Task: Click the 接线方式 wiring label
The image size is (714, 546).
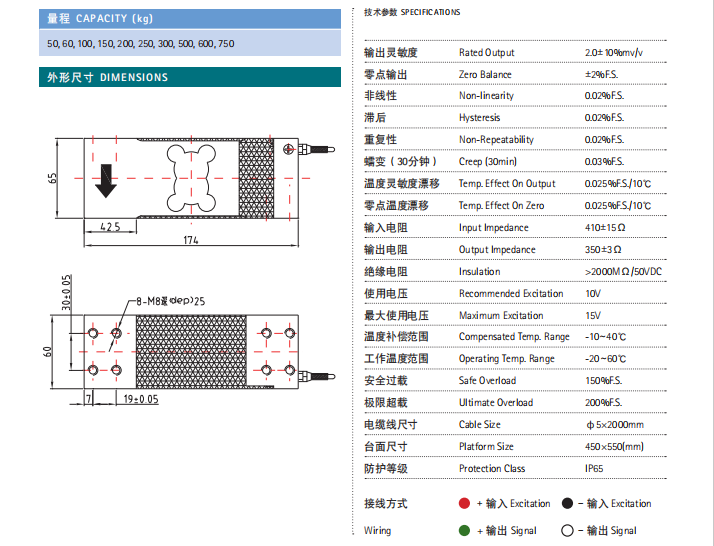Action: (385, 503)
